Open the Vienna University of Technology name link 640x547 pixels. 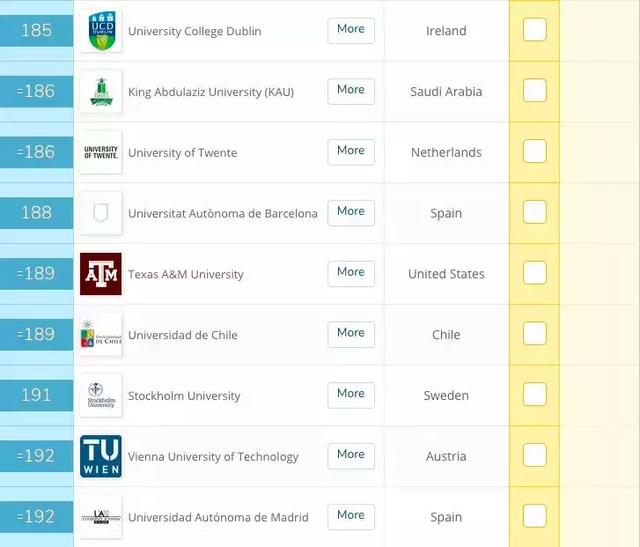point(213,457)
